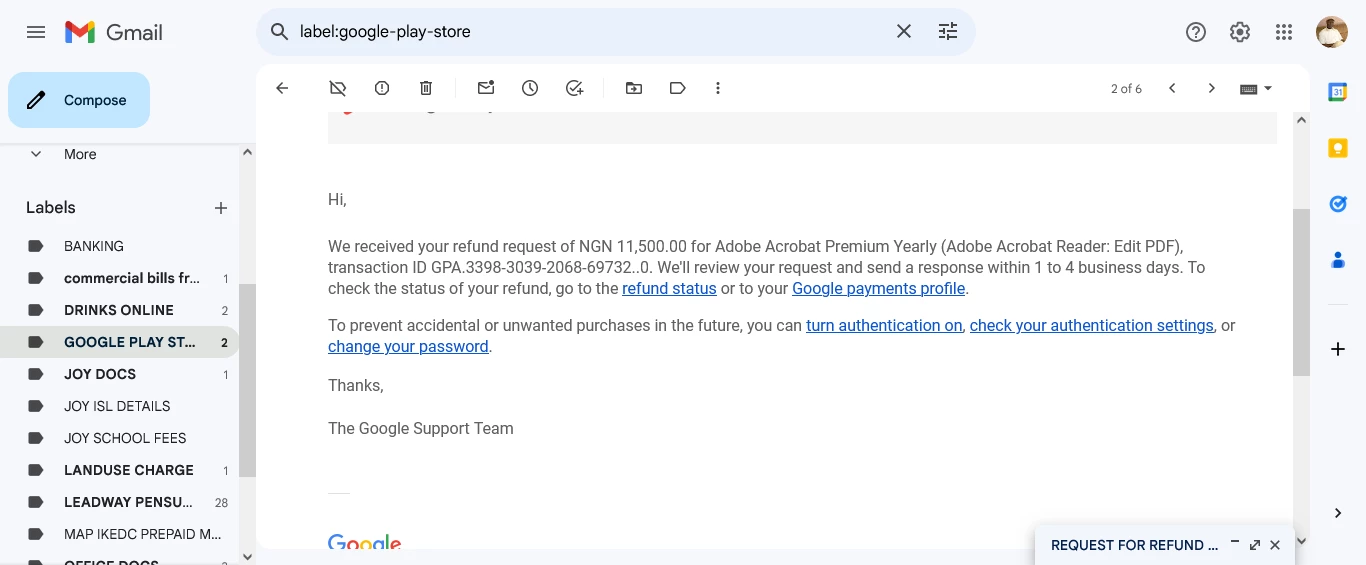Open Settings gear icon
1366x565 pixels.
click(x=1240, y=32)
